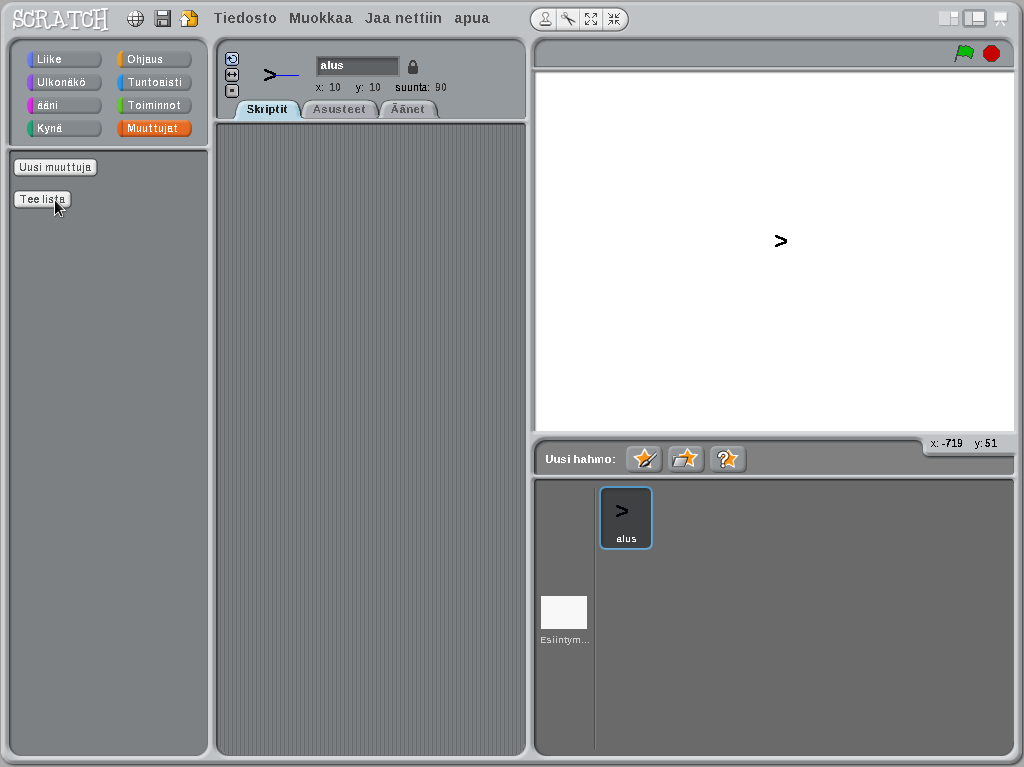Open the apua menu

(x=472, y=18)
